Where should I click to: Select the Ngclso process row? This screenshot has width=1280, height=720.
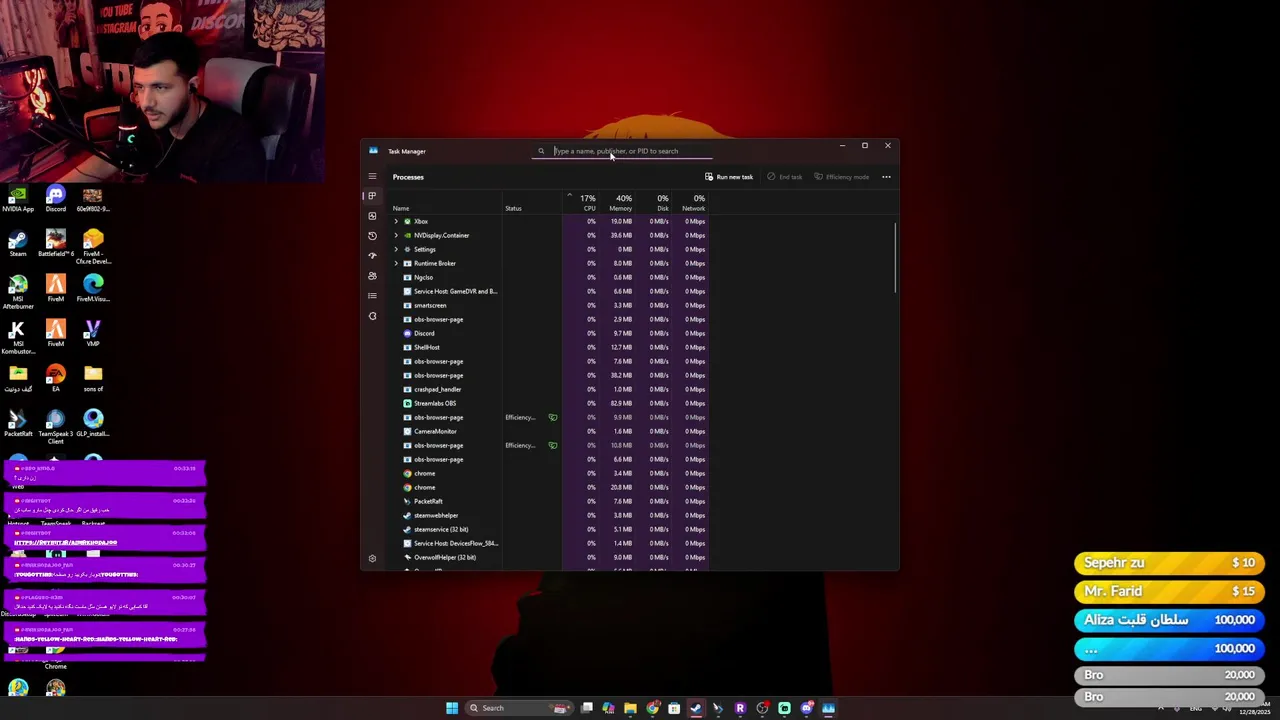(x=549, y=277)
